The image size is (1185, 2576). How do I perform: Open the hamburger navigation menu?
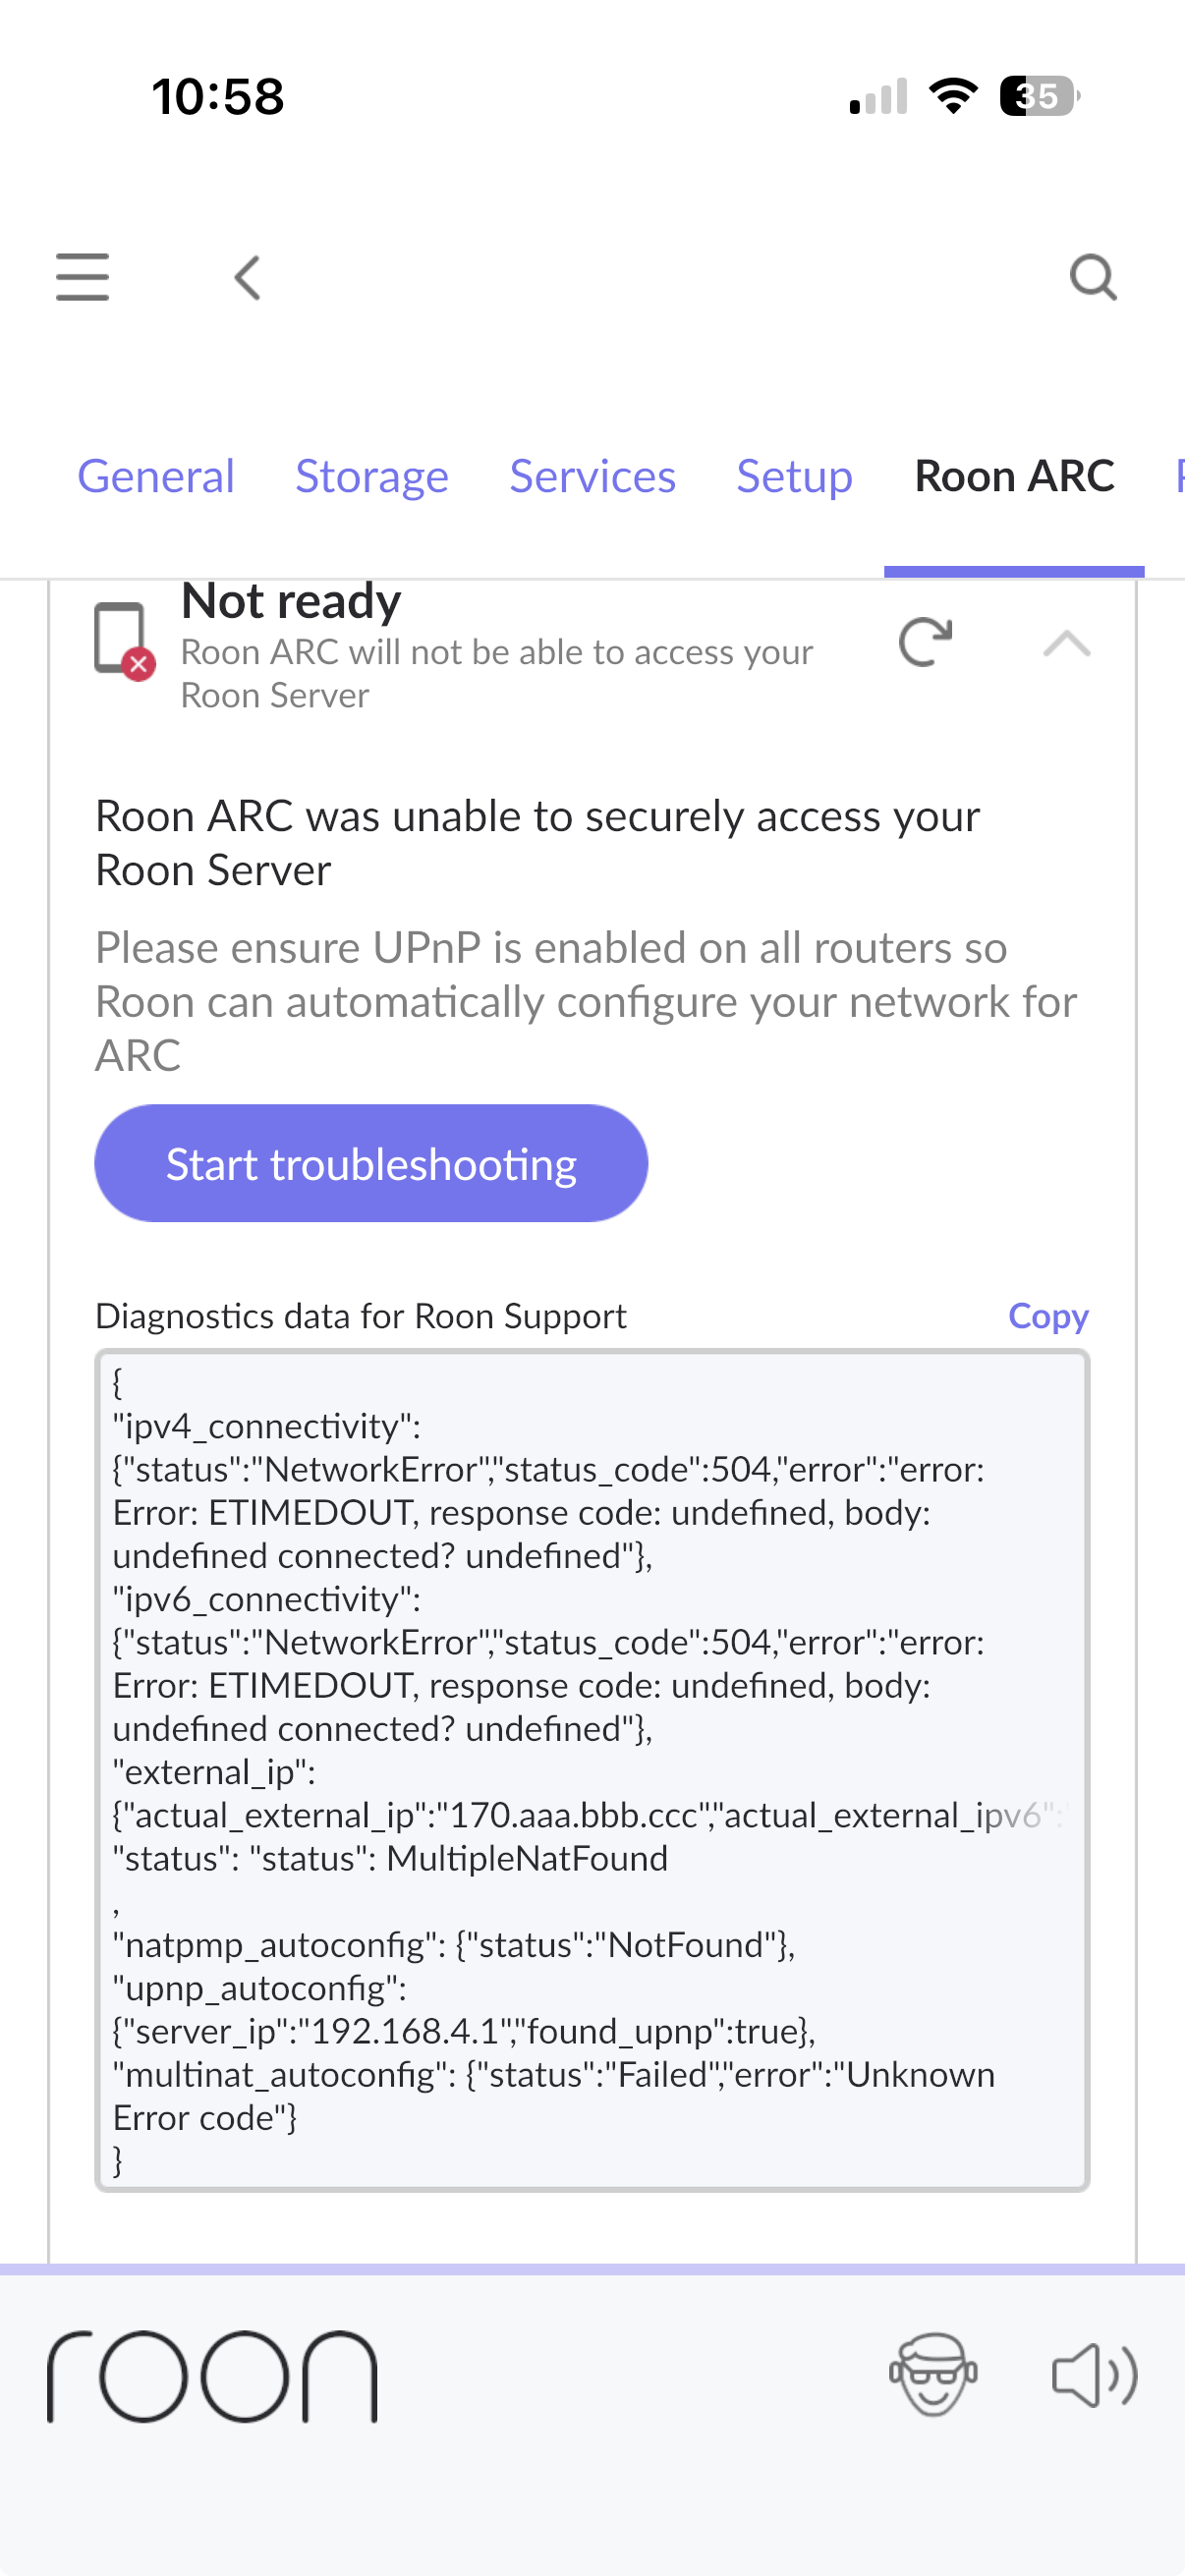point(82,277)
